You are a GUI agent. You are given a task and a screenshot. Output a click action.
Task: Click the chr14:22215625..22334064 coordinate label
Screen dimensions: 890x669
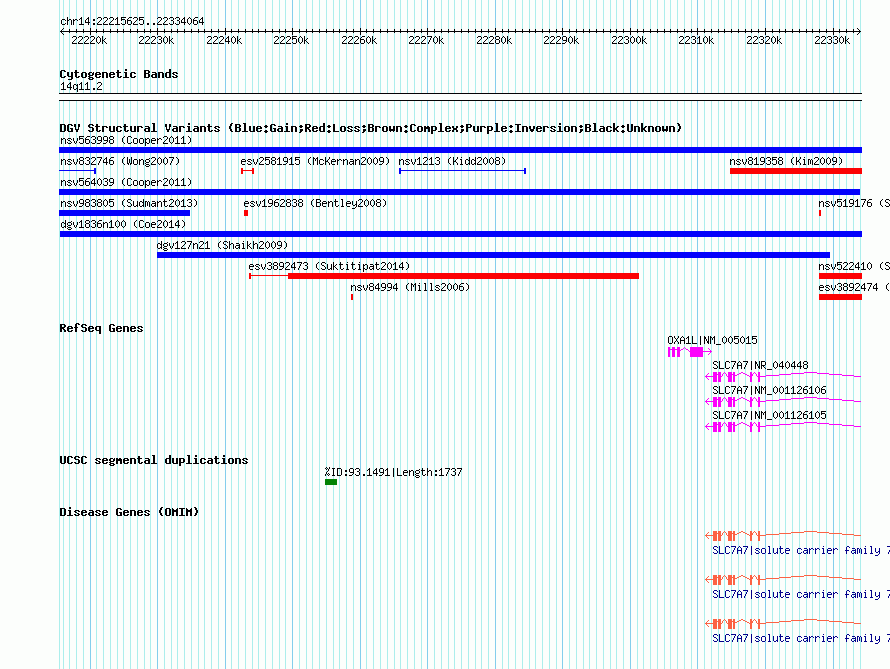[x=132, y=21]
